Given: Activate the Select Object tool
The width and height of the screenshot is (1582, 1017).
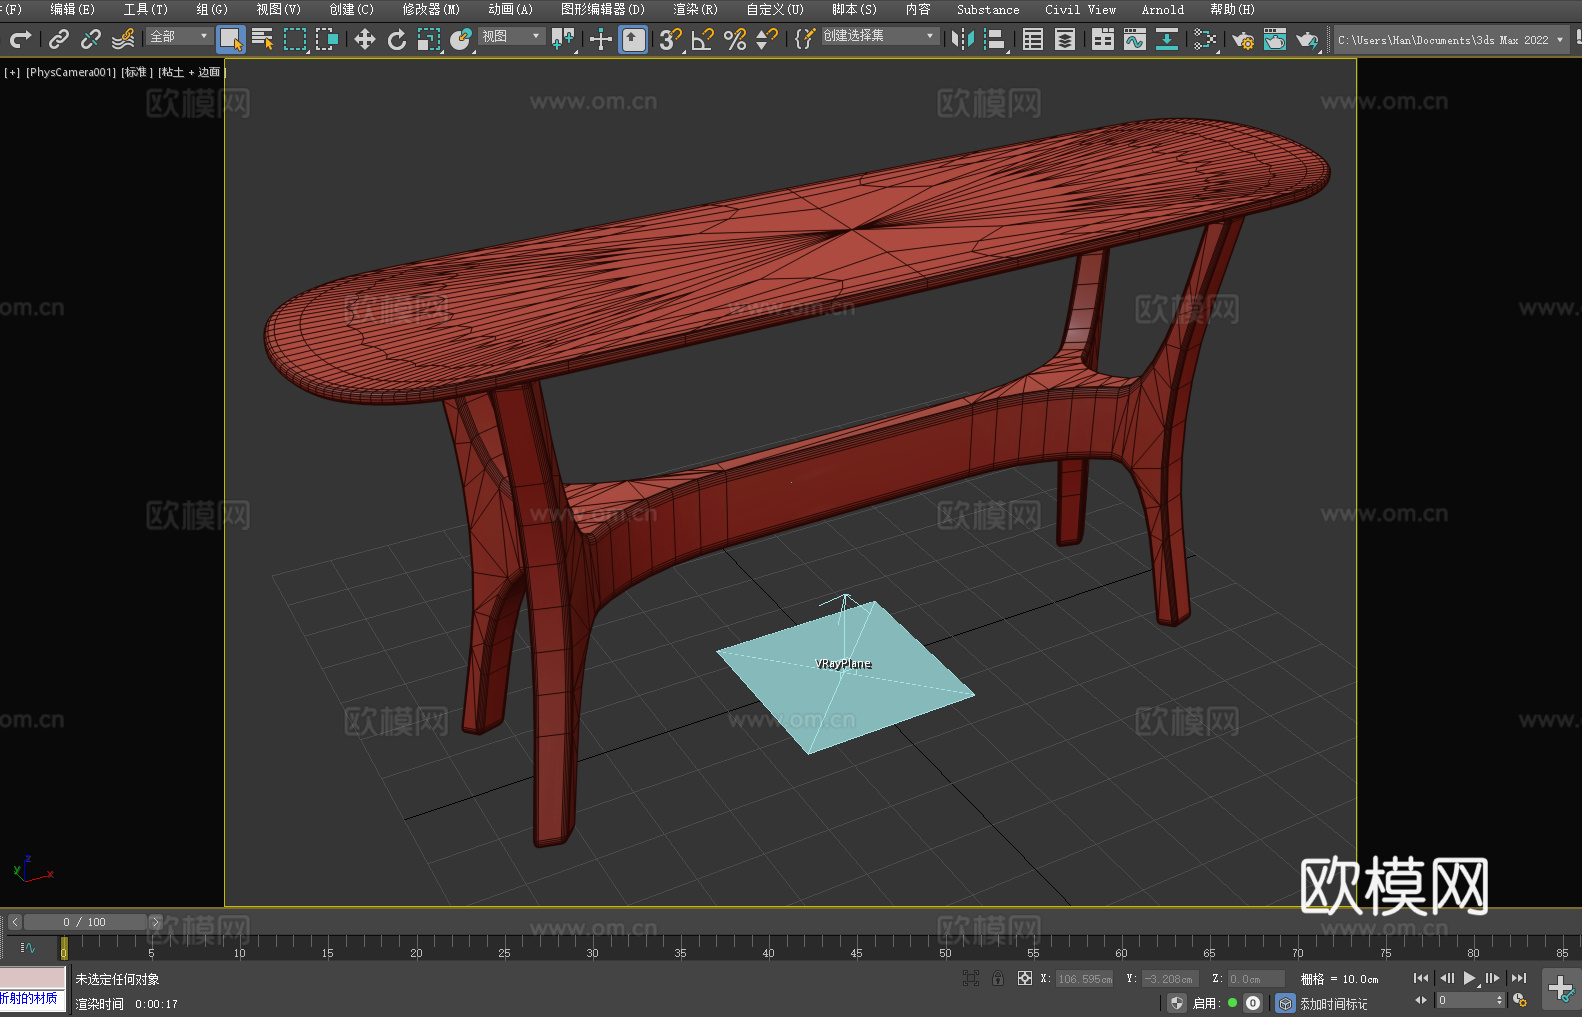Looking at the screenshot, I should tap(231, 39).
